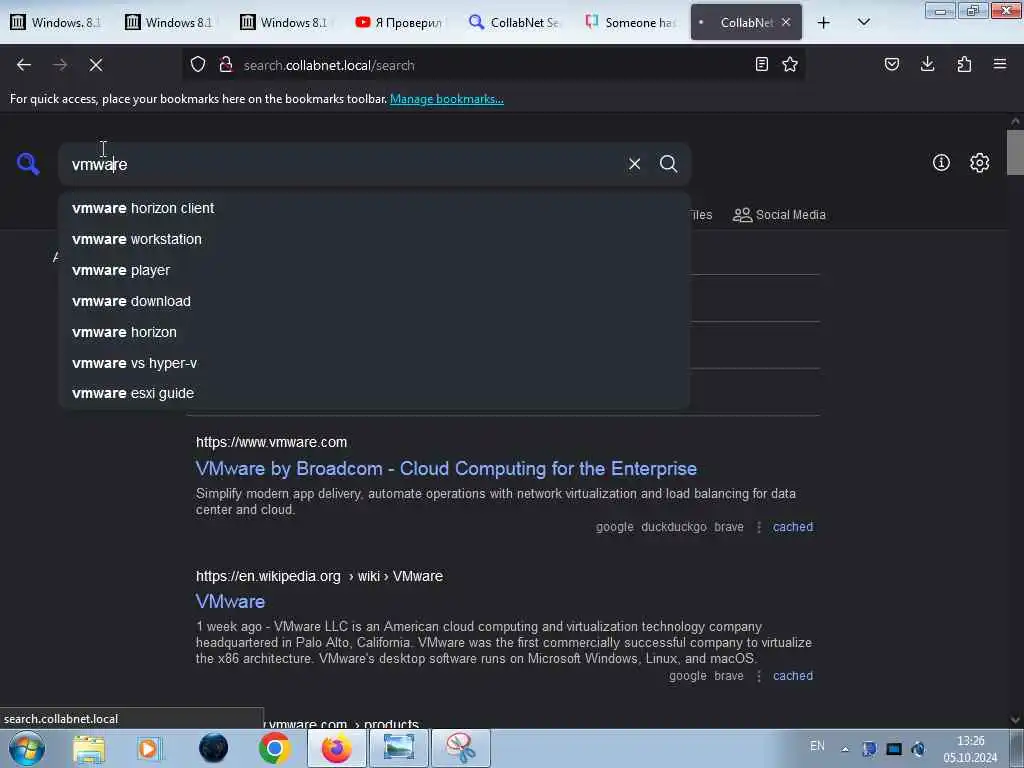Open cached version of Wikipedia result

pos(793,676)
